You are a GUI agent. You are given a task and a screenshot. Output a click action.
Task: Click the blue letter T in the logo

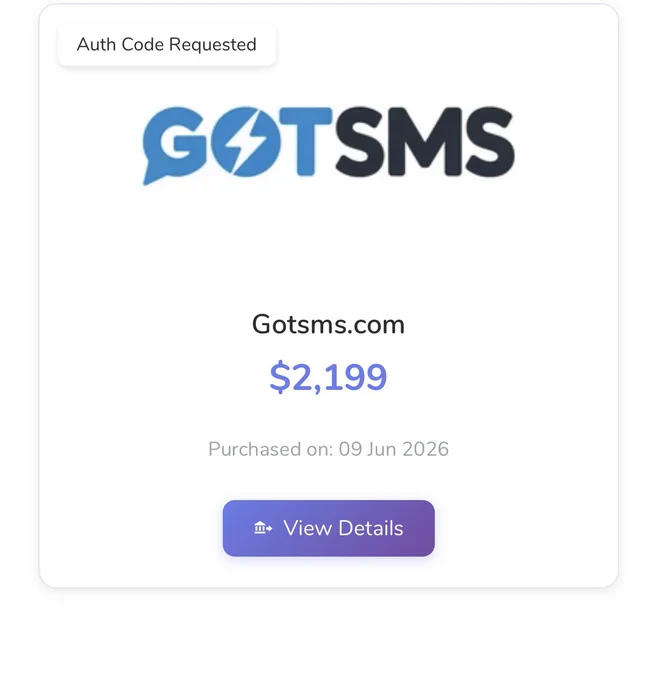coord(305,142)
